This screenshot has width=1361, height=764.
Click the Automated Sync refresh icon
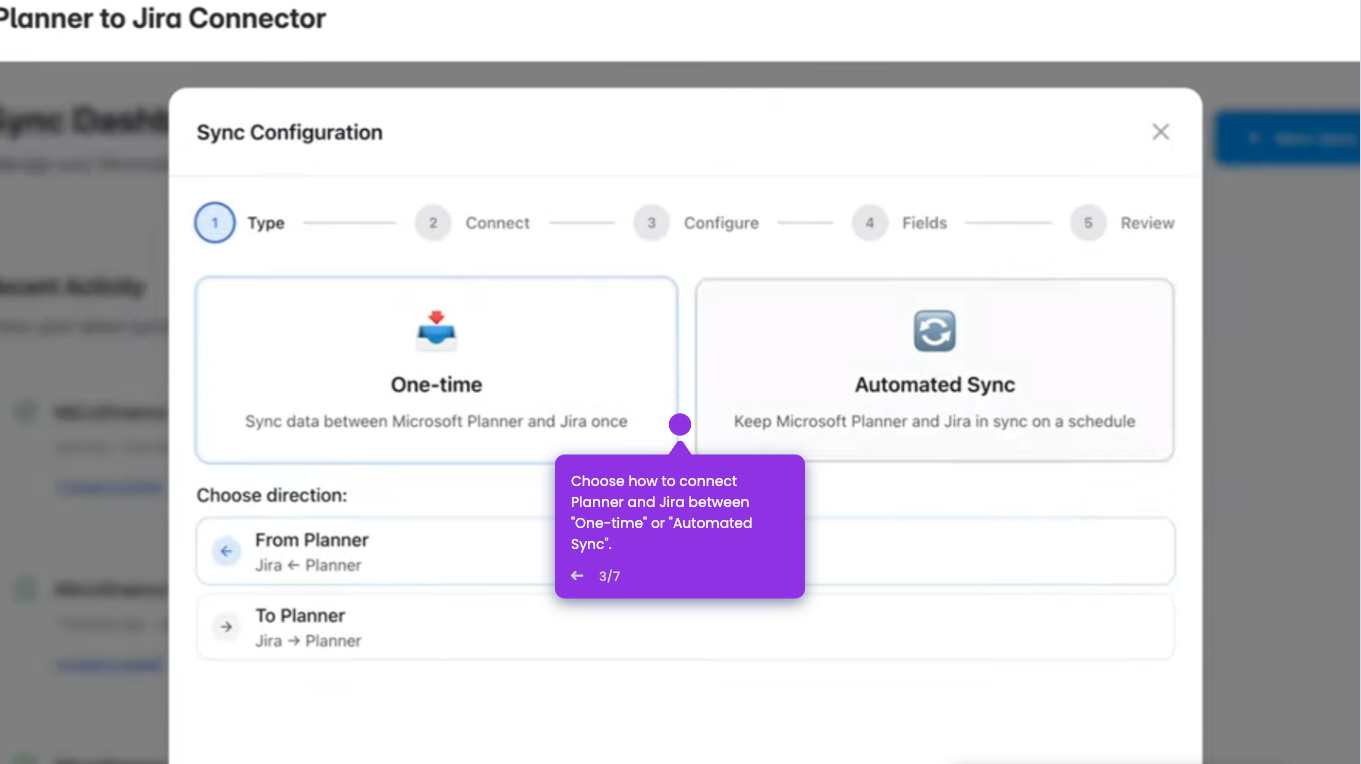(935, 331)
